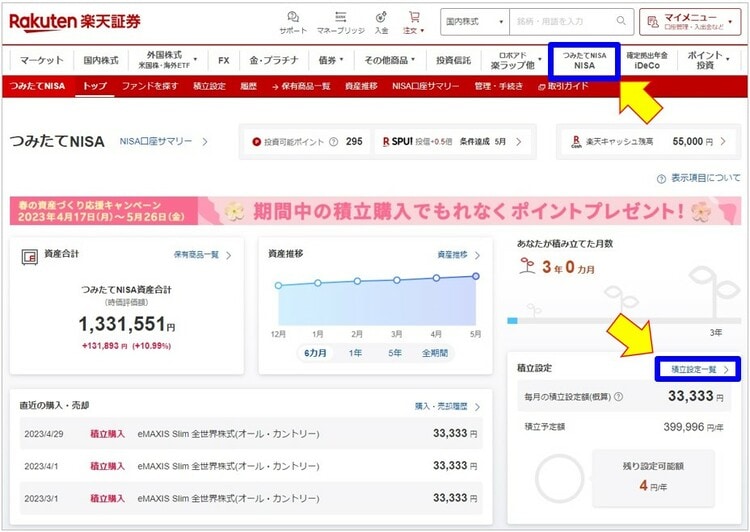Viewport: 750px width, 532px height.
Task: Click the arrow next to NISA口座サマリー
Action: click(x=205, y=142)
